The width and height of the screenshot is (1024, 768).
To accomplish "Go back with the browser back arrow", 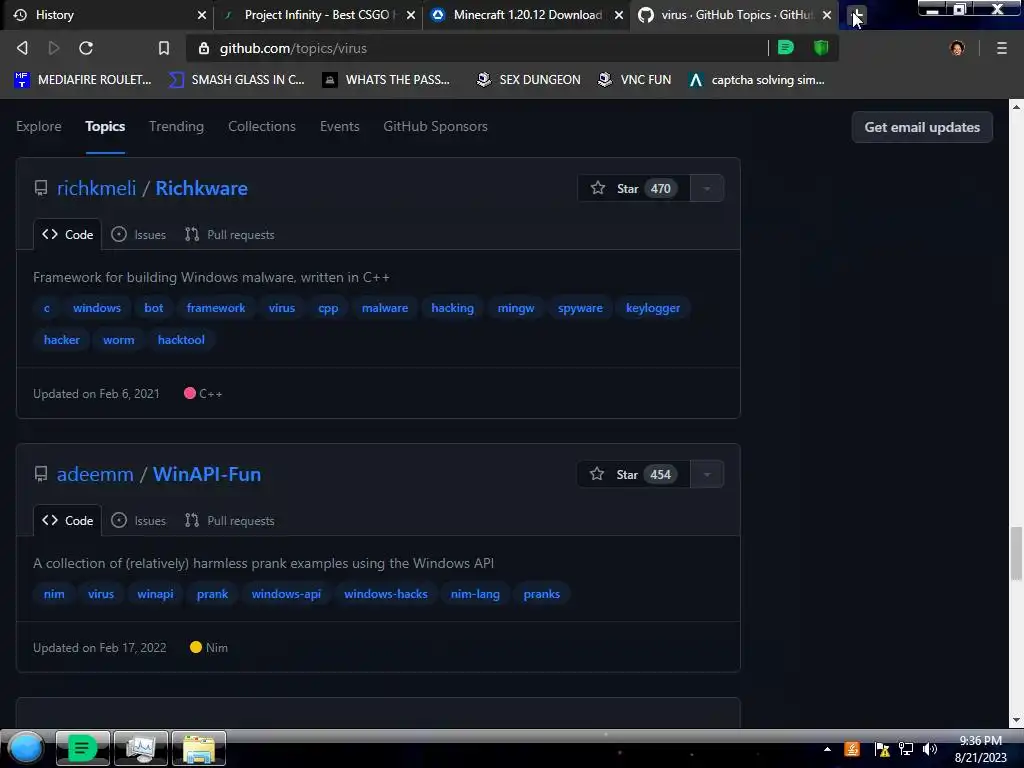I will (x=22, y=48).
